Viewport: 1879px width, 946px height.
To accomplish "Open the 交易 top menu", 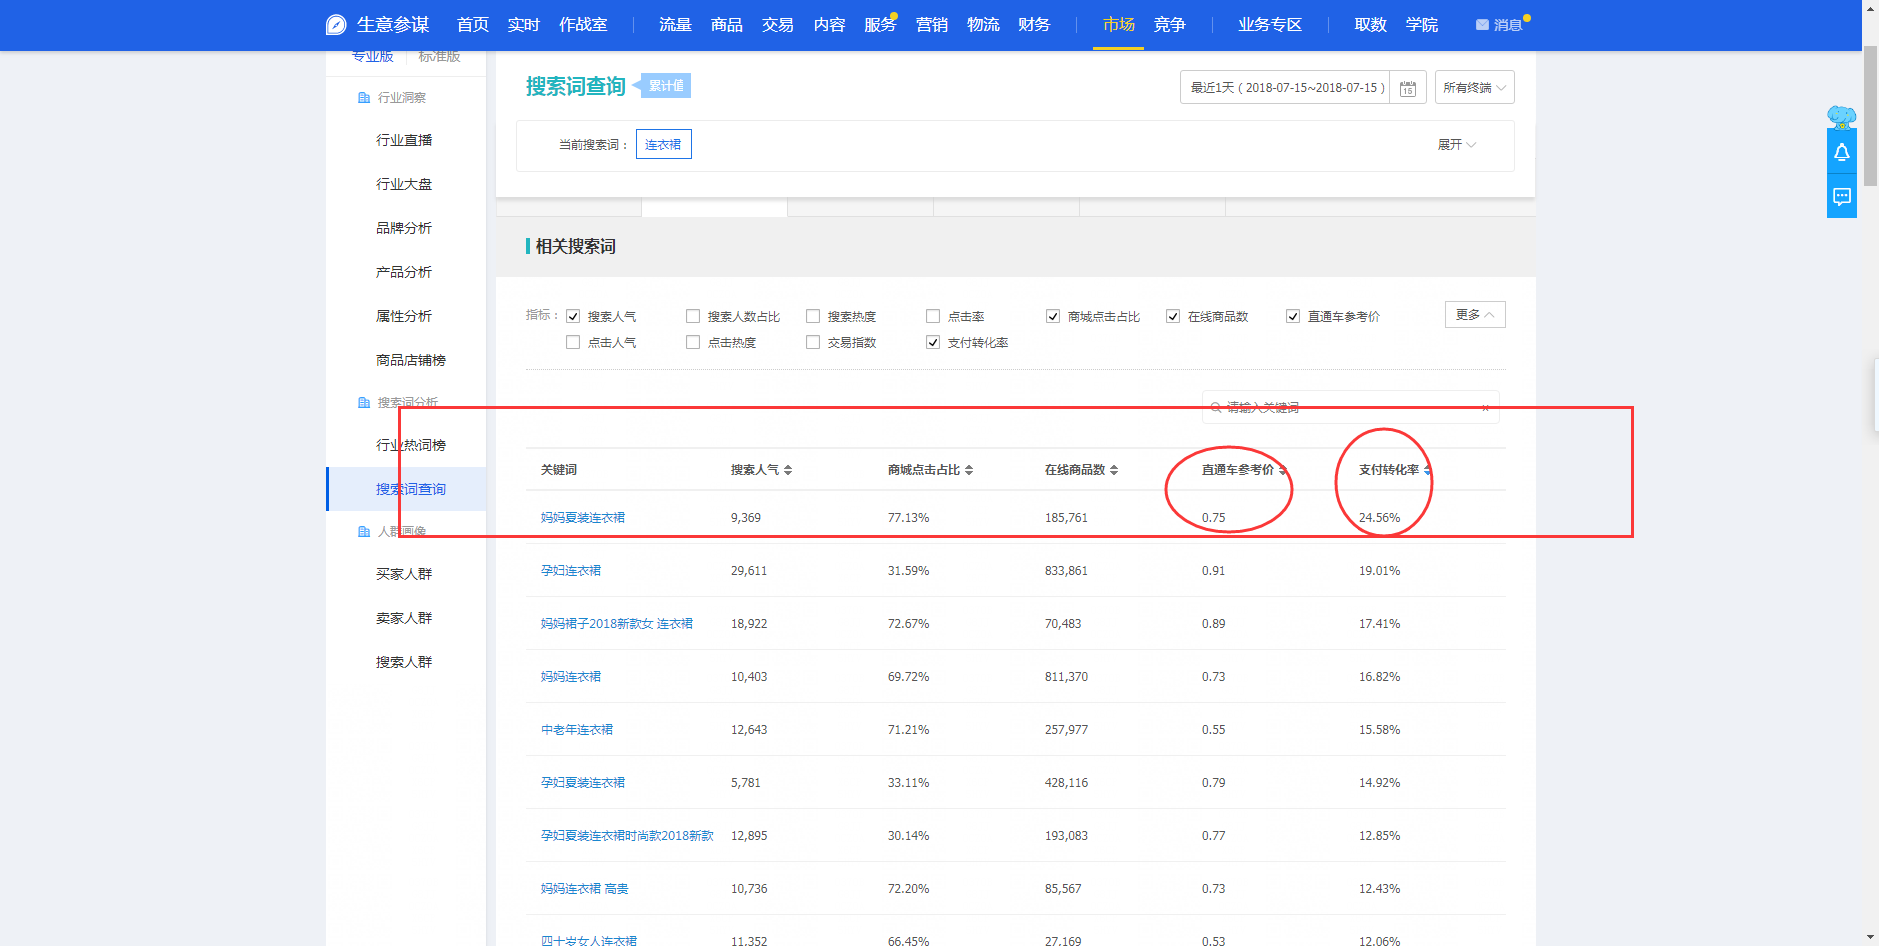I will 777,25.
